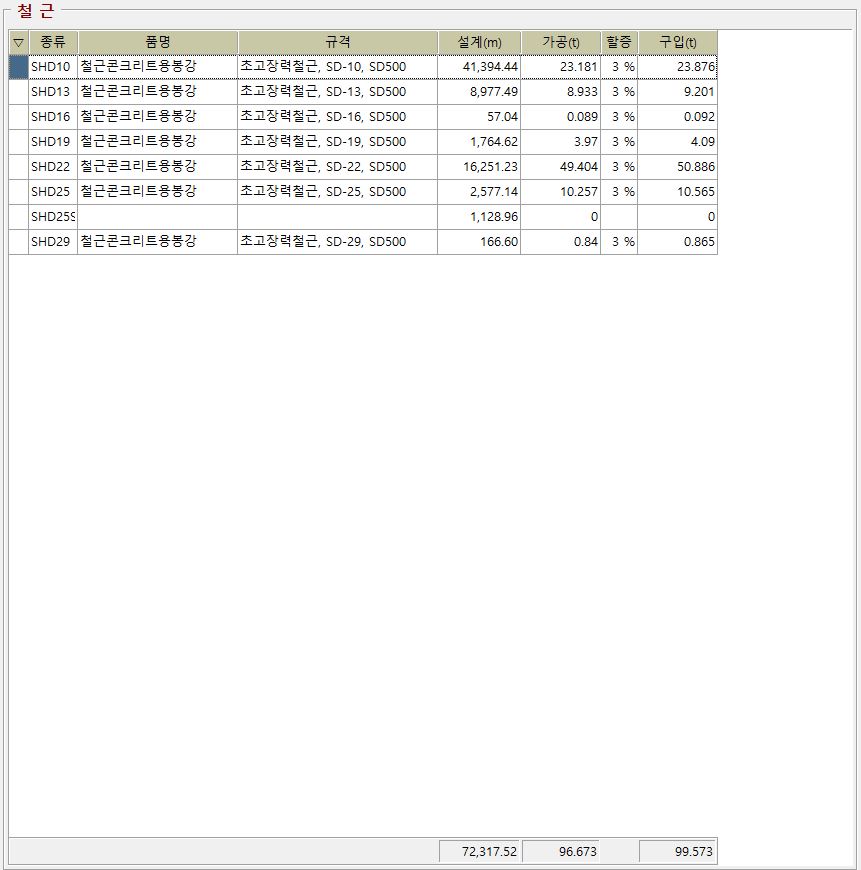Screen dimensions: 861x870
Task: Select the 41,394.44 design length cell
Action: click(x=479, y=67)
